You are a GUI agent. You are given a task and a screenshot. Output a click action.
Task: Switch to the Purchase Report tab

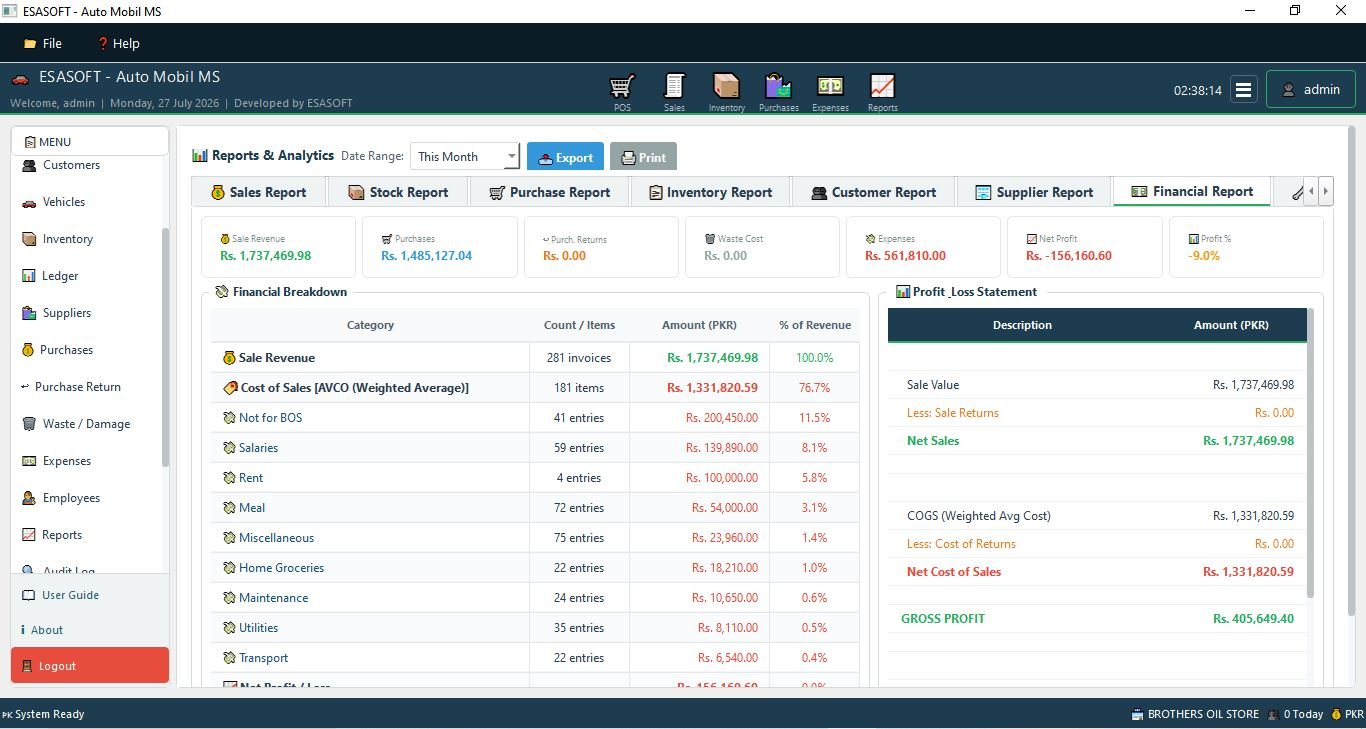pos(549,192)
